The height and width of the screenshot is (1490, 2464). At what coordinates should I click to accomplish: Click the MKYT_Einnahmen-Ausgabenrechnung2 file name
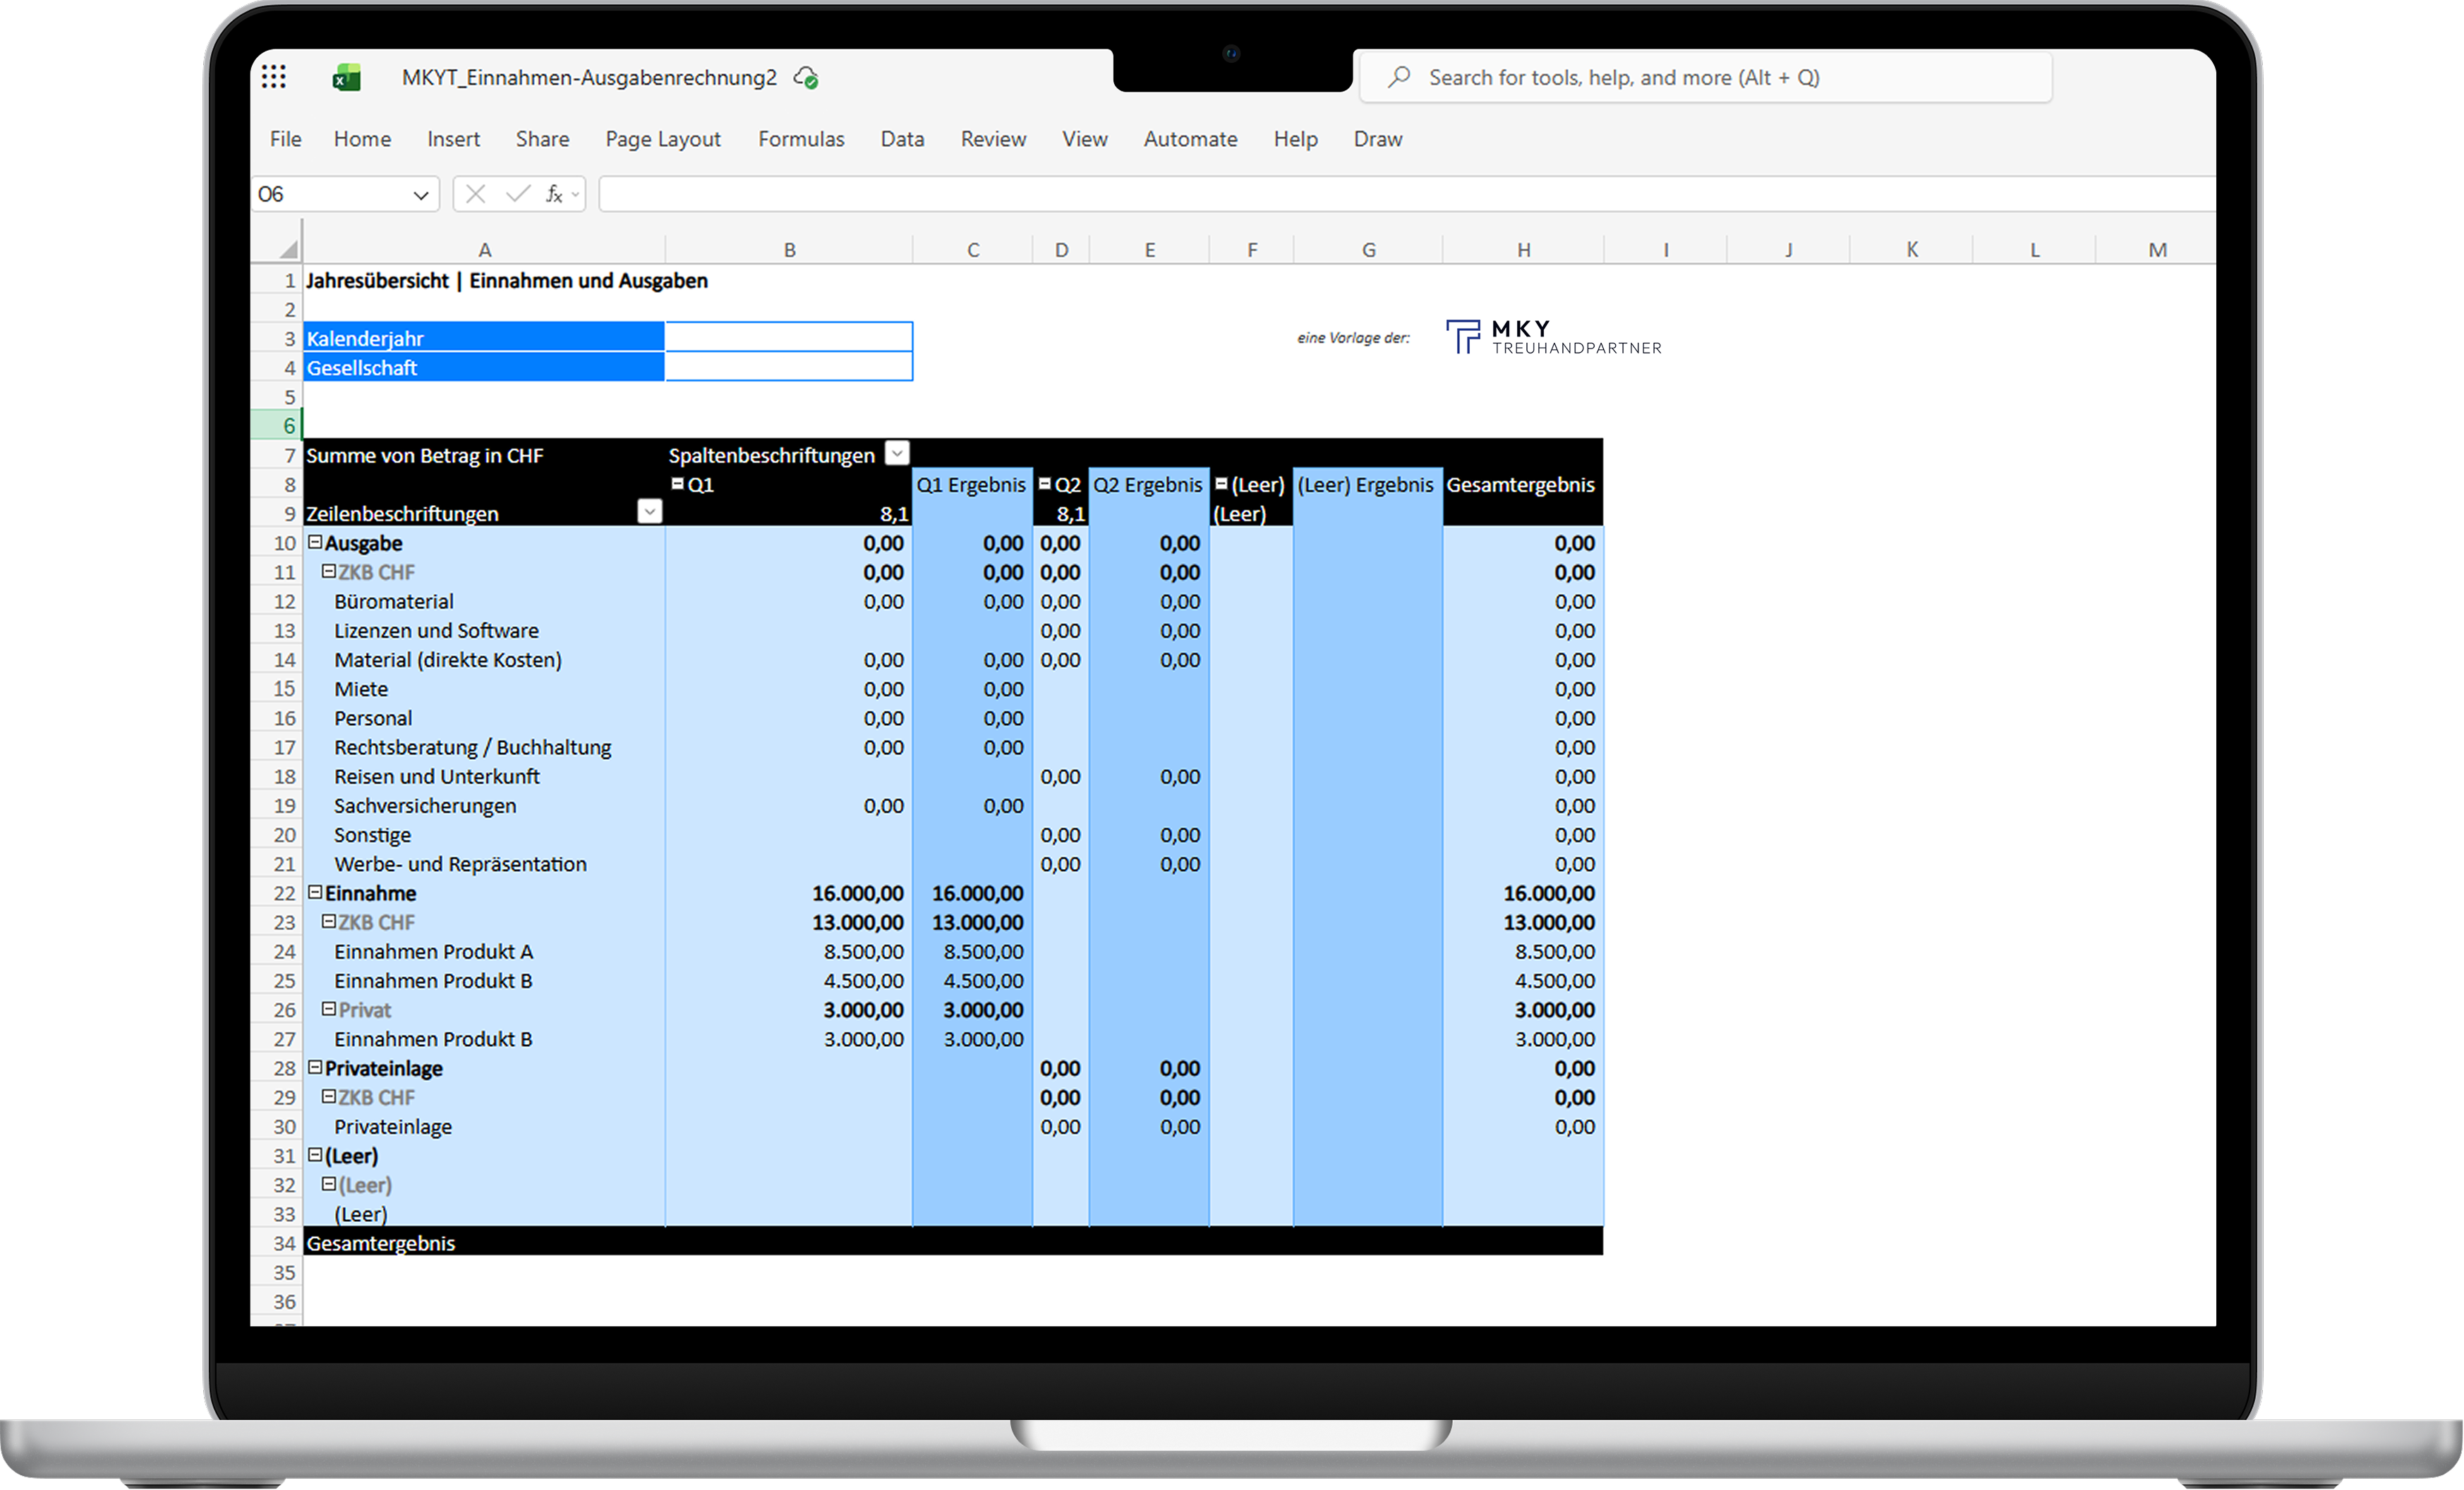[589, 77]
